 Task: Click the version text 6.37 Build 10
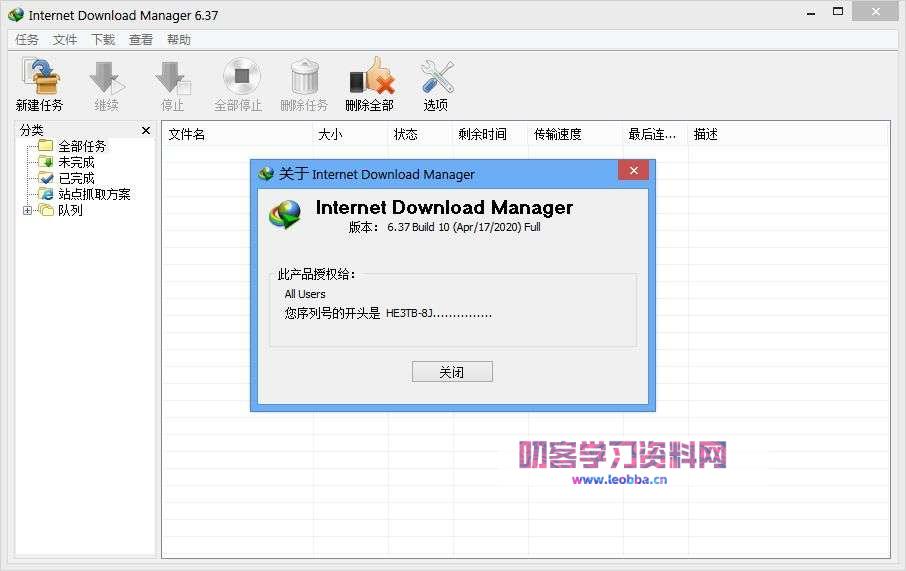(x=463, y=227)
